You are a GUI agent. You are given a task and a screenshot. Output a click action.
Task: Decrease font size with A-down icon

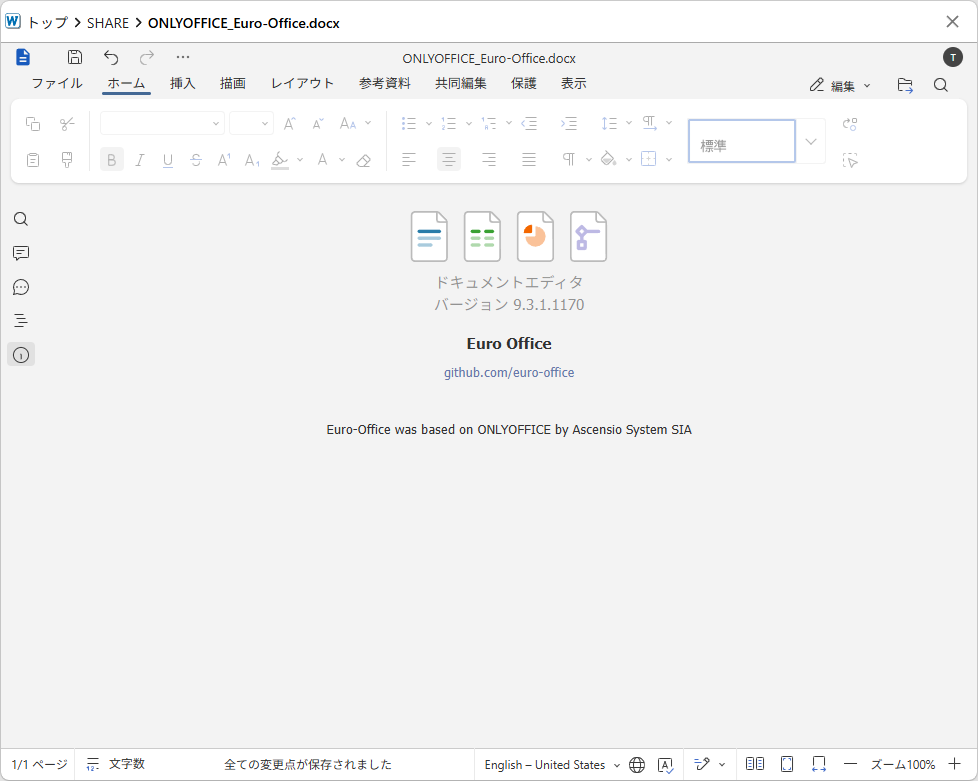[x=318, y=124]
